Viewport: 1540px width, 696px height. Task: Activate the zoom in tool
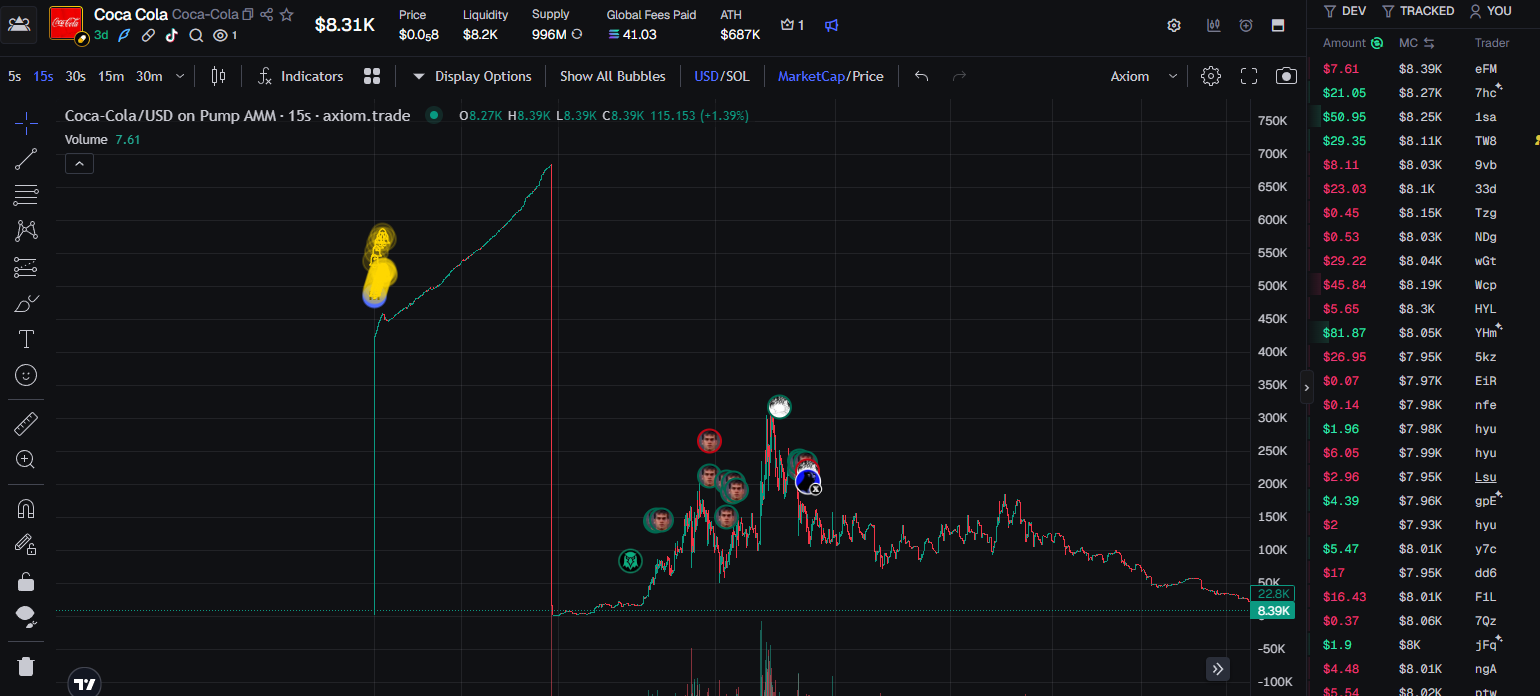pos(26,460)
